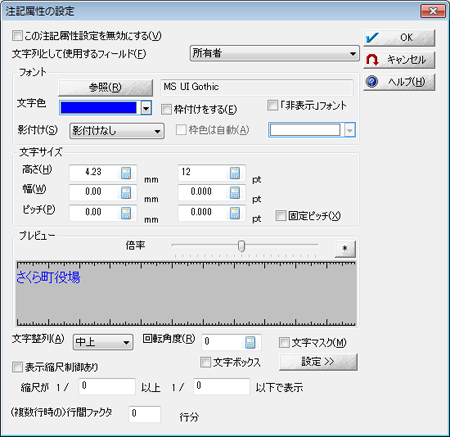Viewport: 450px width, 437px height.
Task: Open calculator for width in pt
Action: [x=235, y=193]
